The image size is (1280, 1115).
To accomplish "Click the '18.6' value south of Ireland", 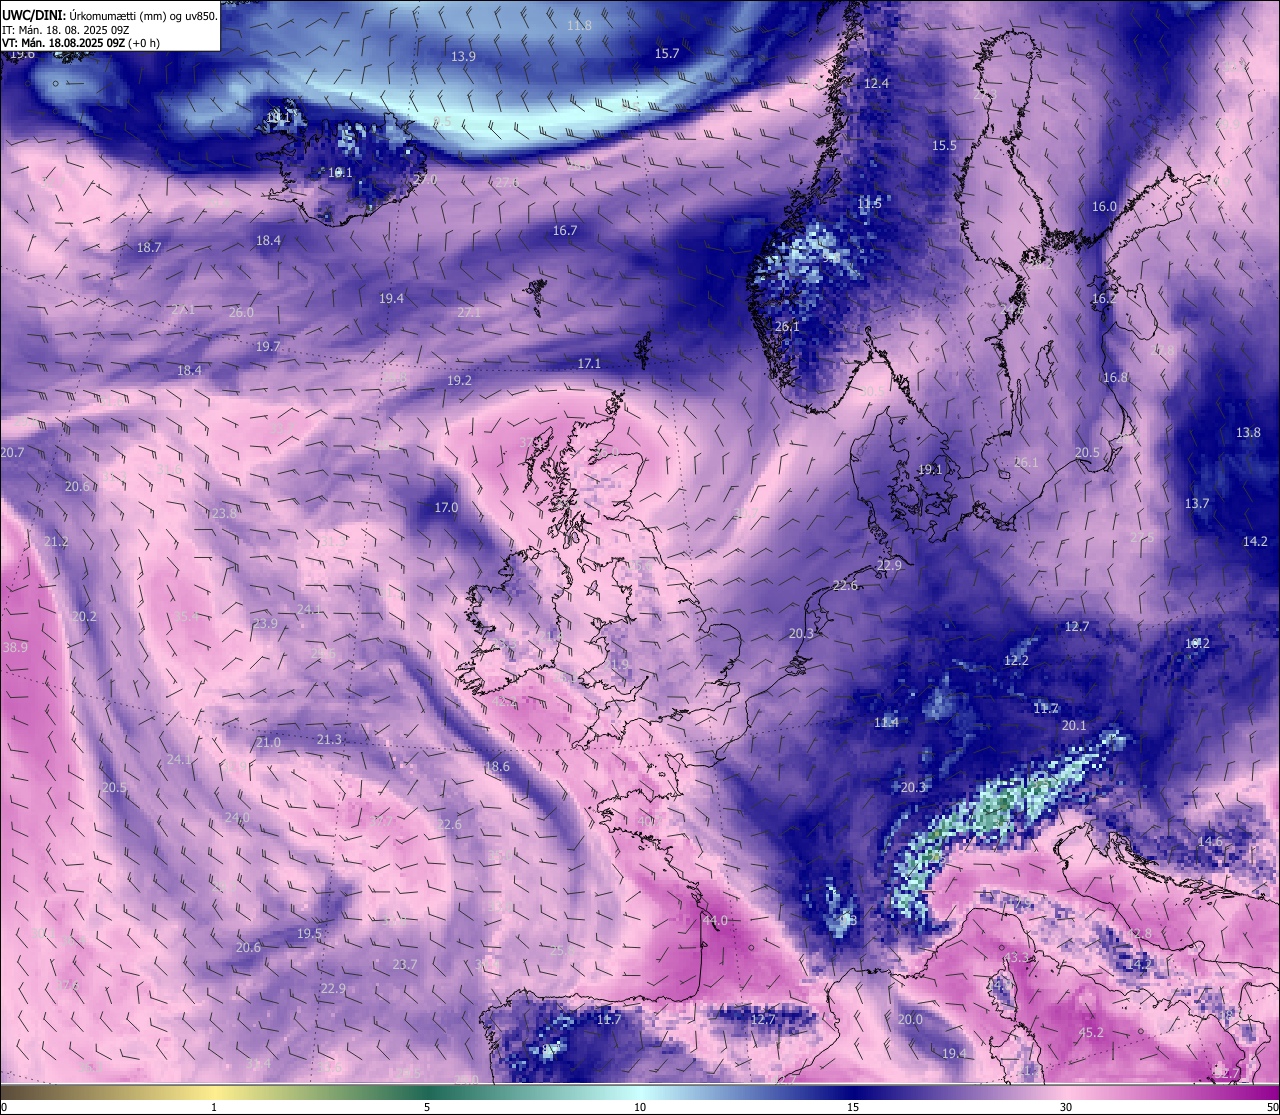I will coord(497,766).
